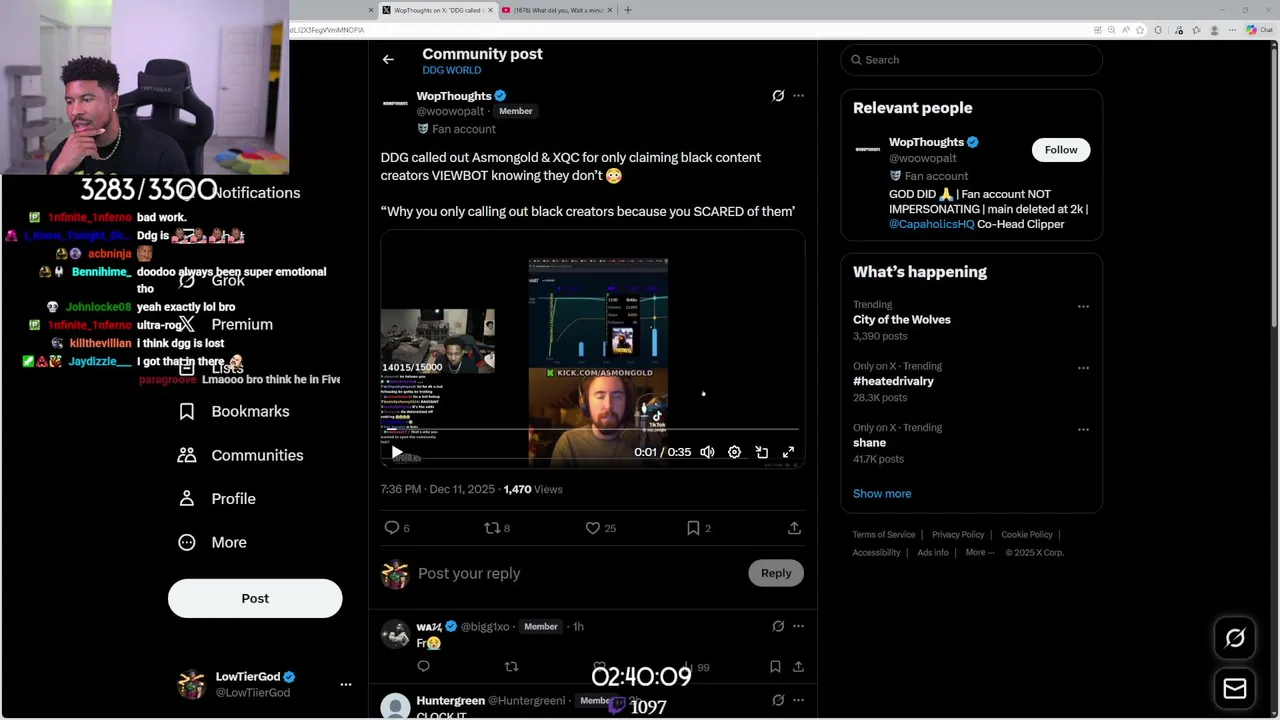
Task: Repost the @bigg1xo comment
Action: tap(511, 666)
